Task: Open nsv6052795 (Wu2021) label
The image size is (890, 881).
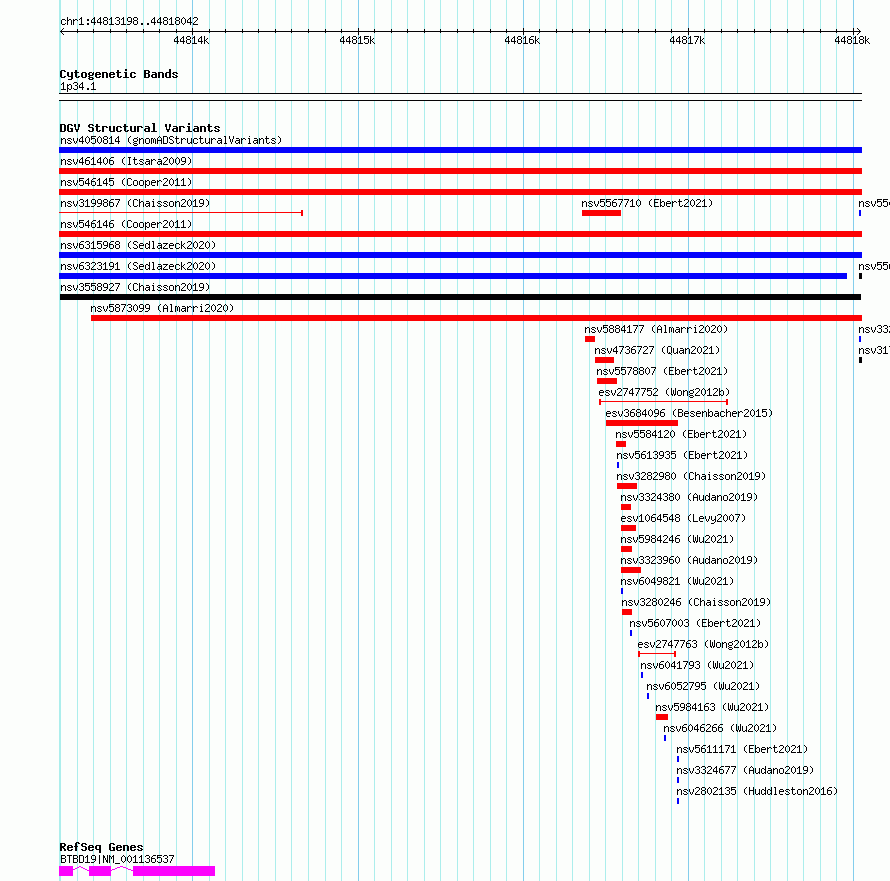Action: click(703, 686)
